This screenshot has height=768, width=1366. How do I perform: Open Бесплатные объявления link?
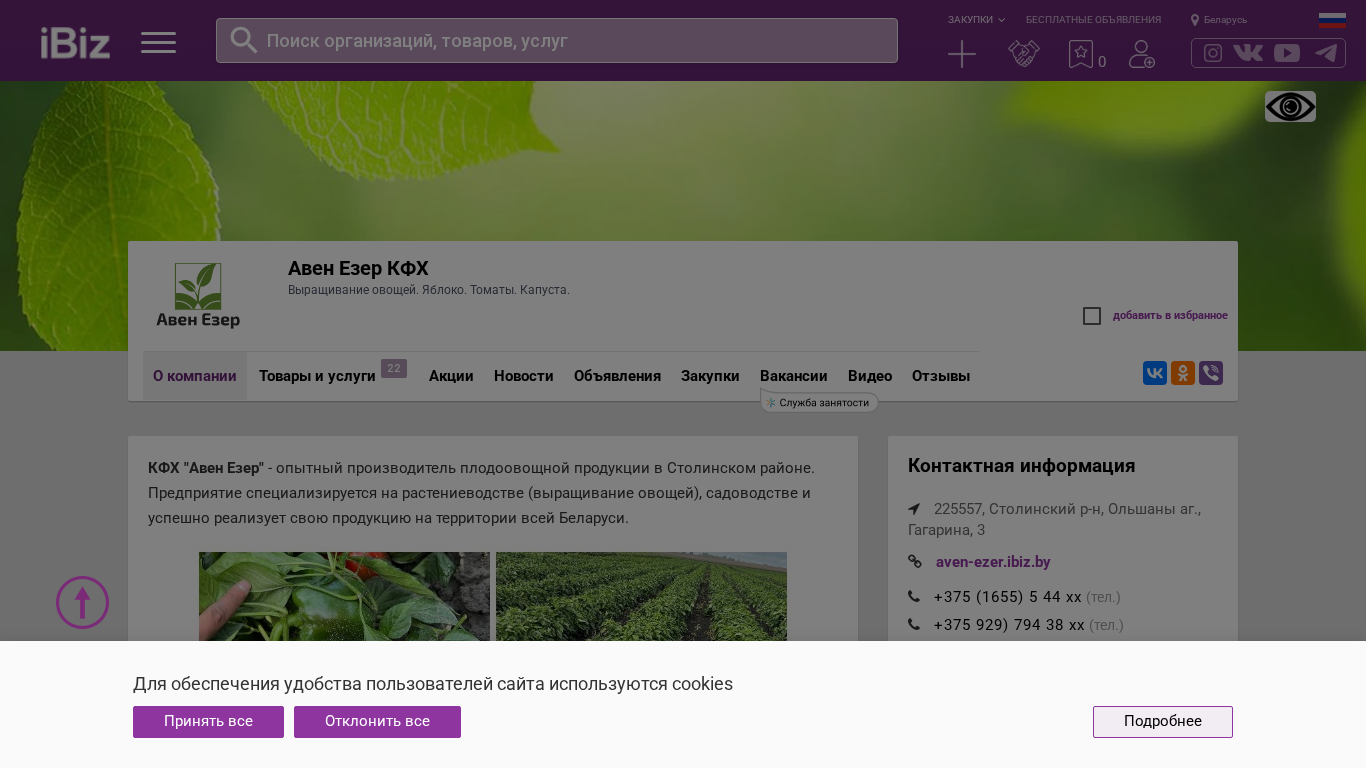pos(1093,20)
